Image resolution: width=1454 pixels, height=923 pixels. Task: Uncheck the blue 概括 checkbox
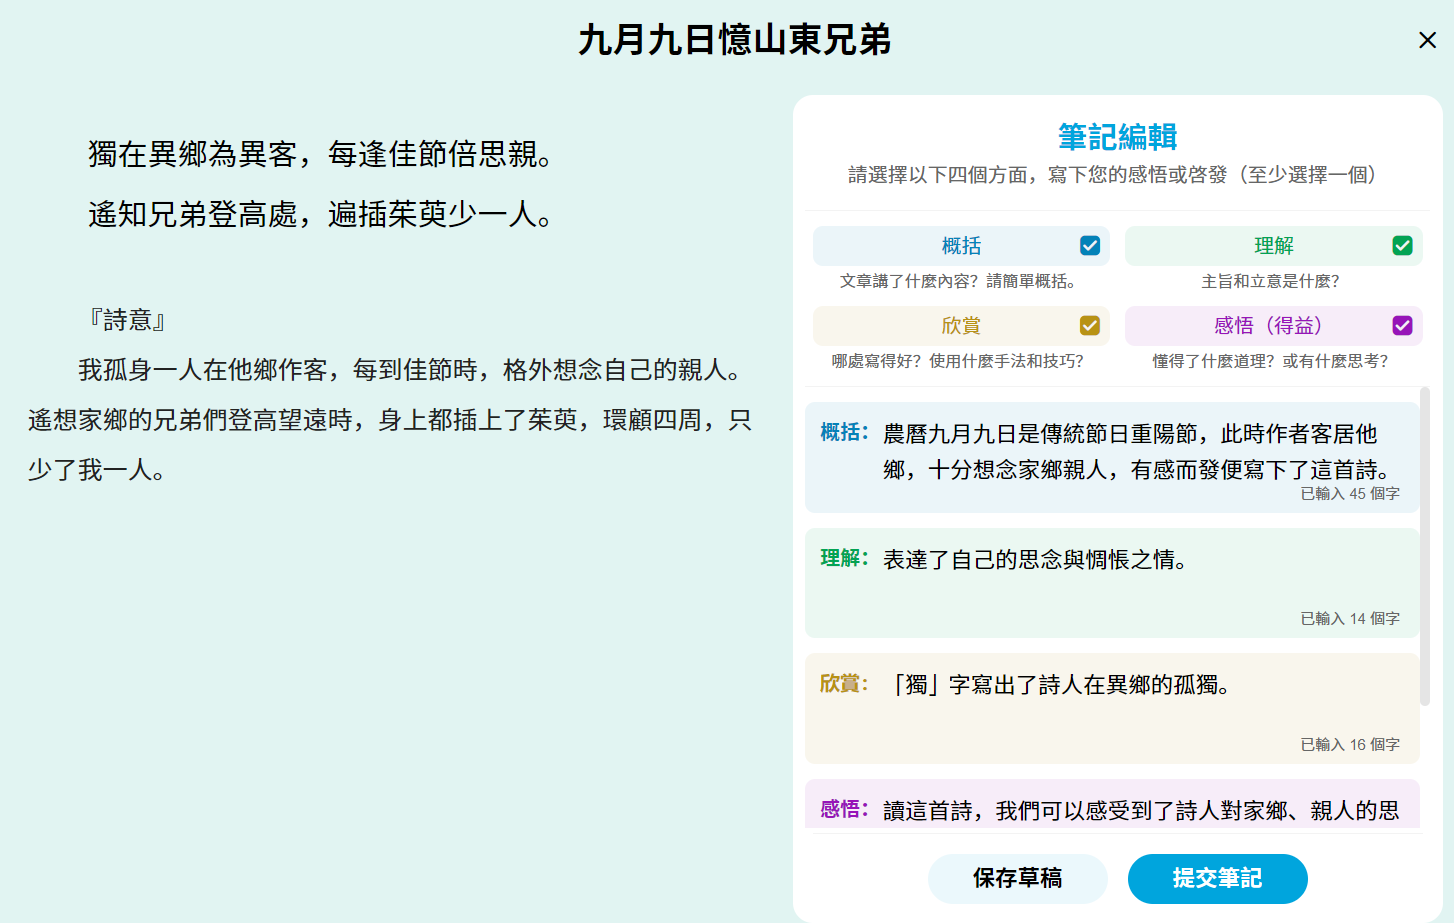1090,246
